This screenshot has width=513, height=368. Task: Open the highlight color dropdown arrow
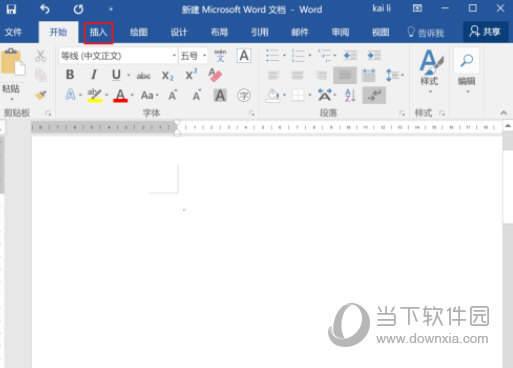click(107, 95)
